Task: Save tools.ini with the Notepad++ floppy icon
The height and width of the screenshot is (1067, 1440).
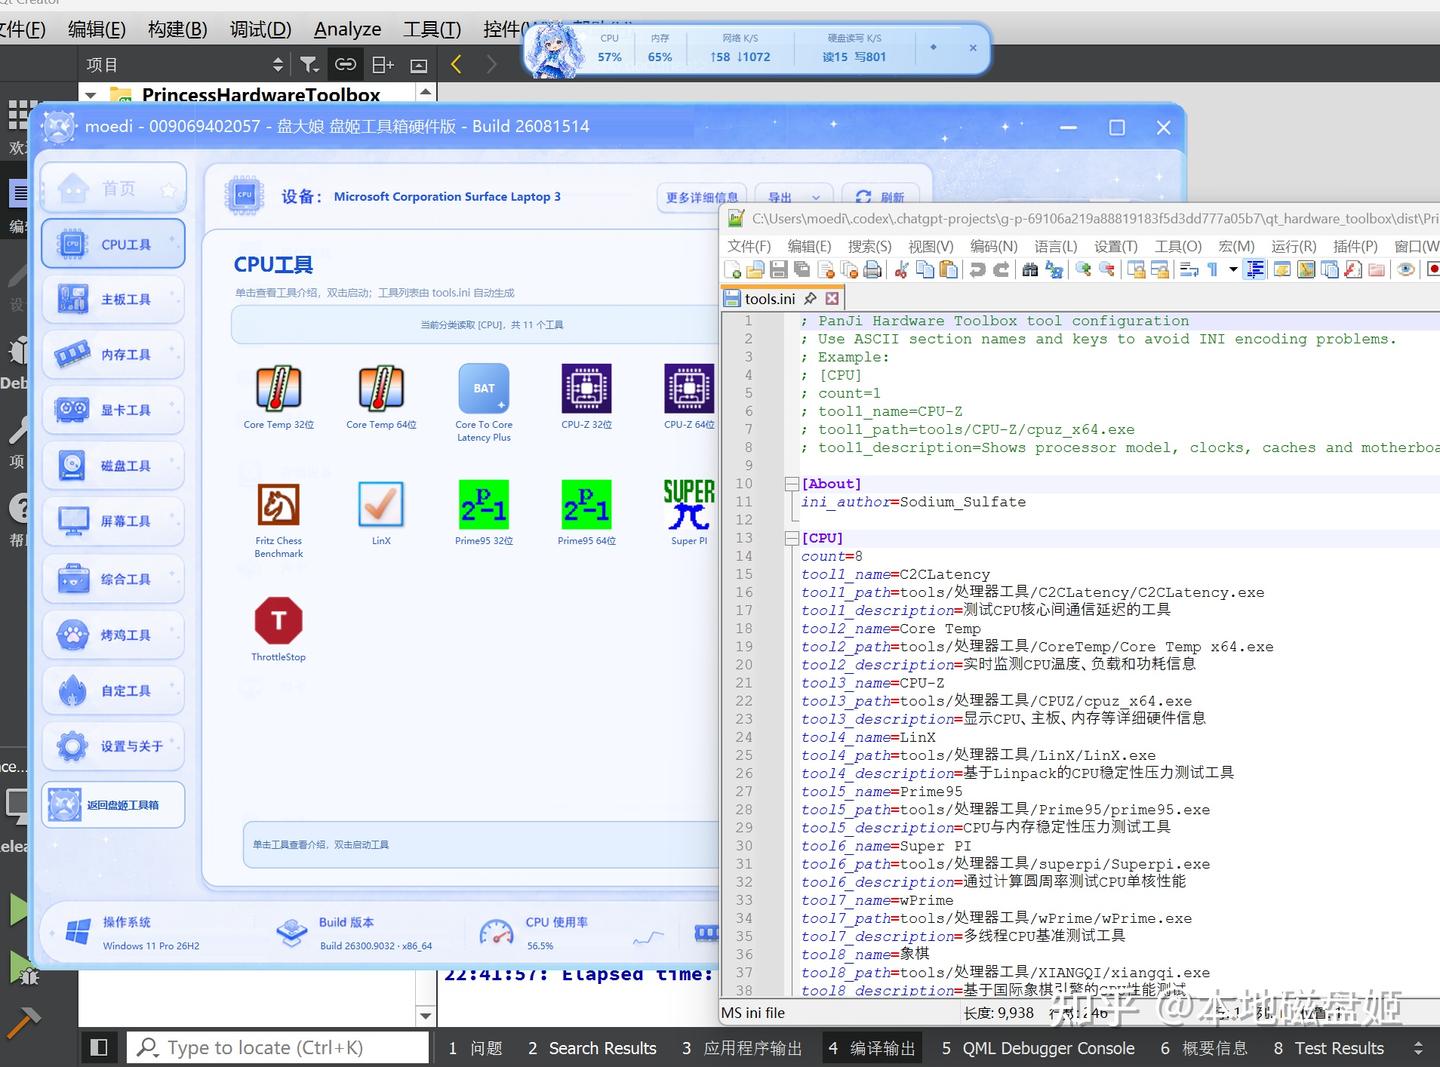Action: pos(779,269)
